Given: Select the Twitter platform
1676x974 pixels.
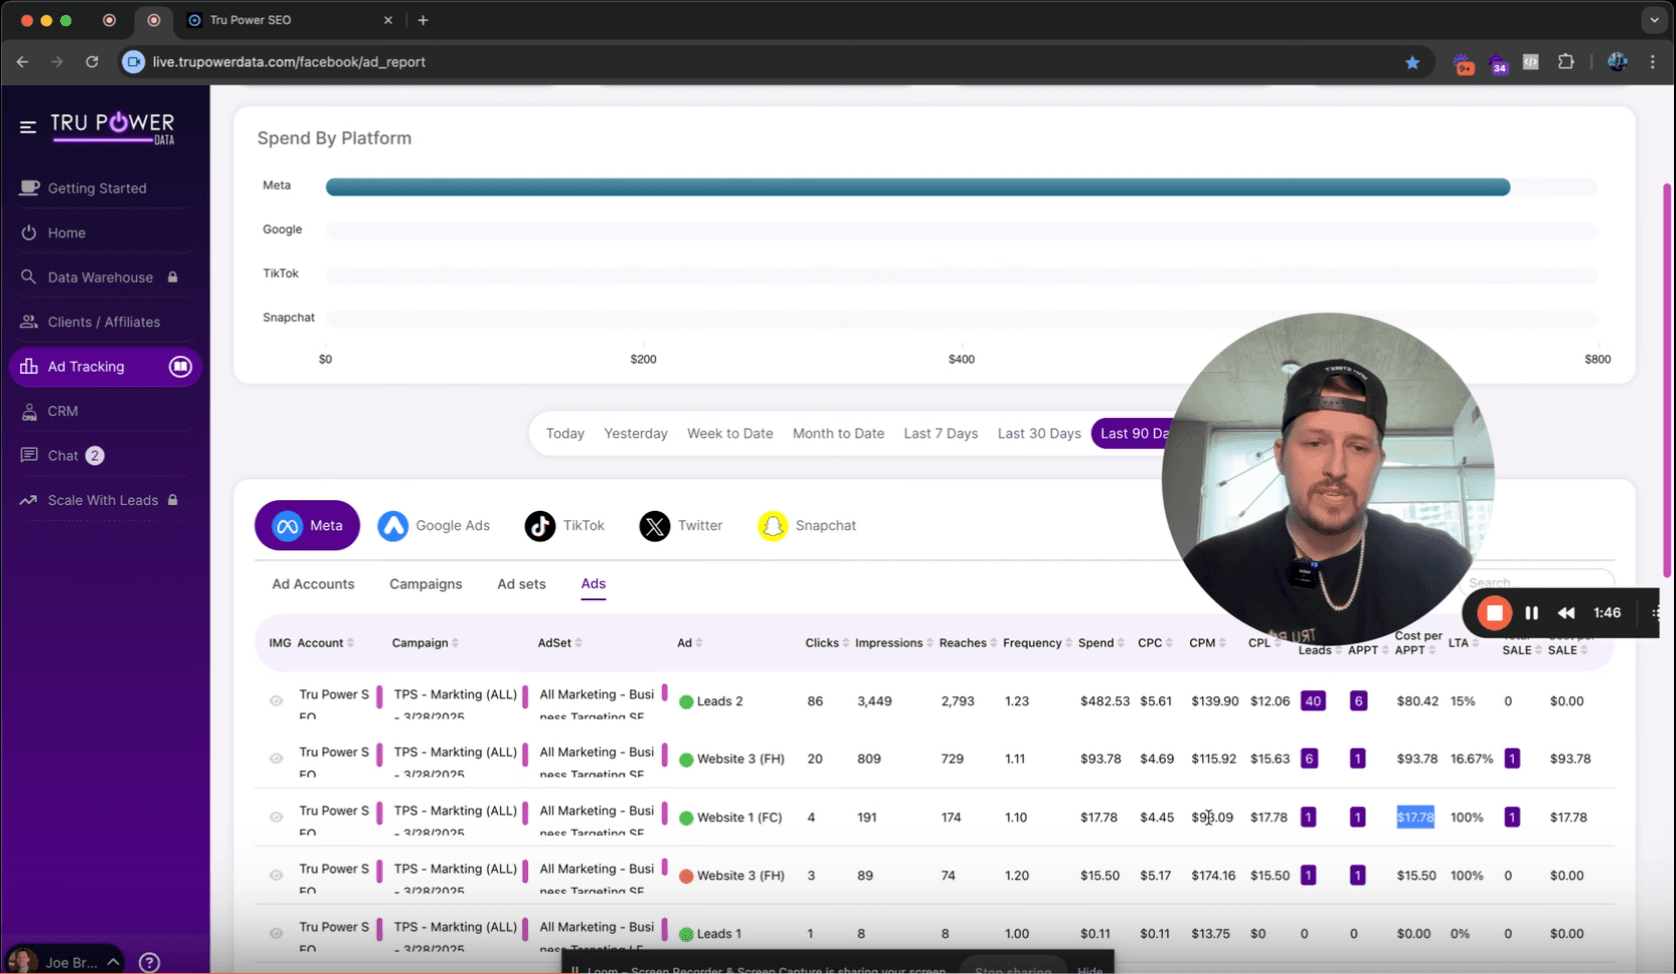Looking at the screenshot, I should [681, 525].
